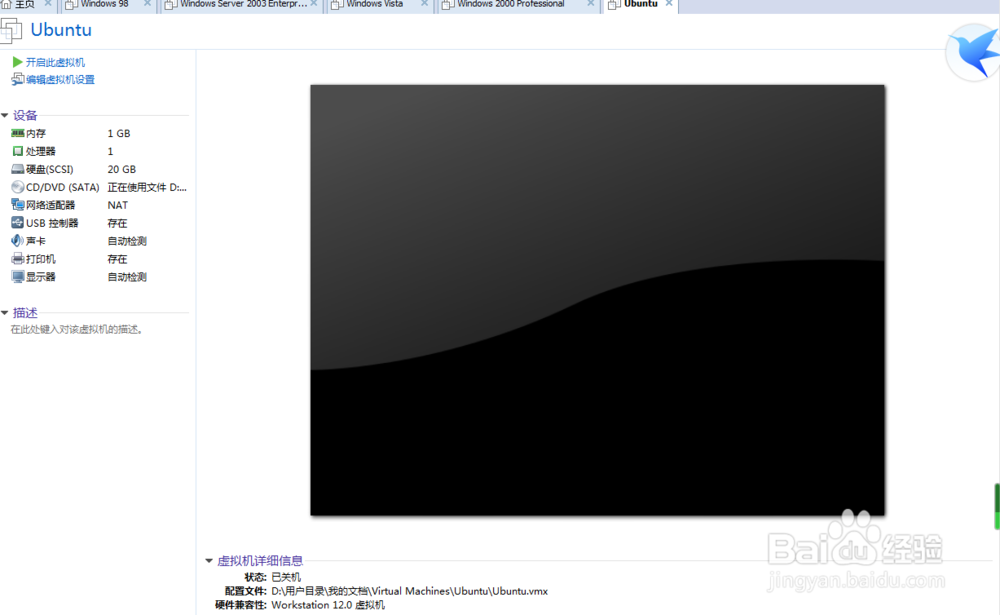Image resolution: width=1000 pixels, height=615 pixels.
Task: Click the Ubuntu VM title icon
Action: tap(11, 31)
